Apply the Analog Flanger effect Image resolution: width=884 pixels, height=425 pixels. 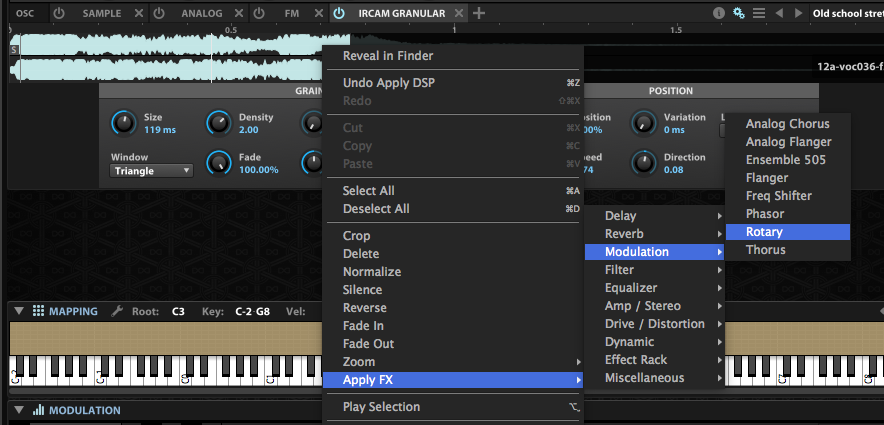click(x=788, y=142)
